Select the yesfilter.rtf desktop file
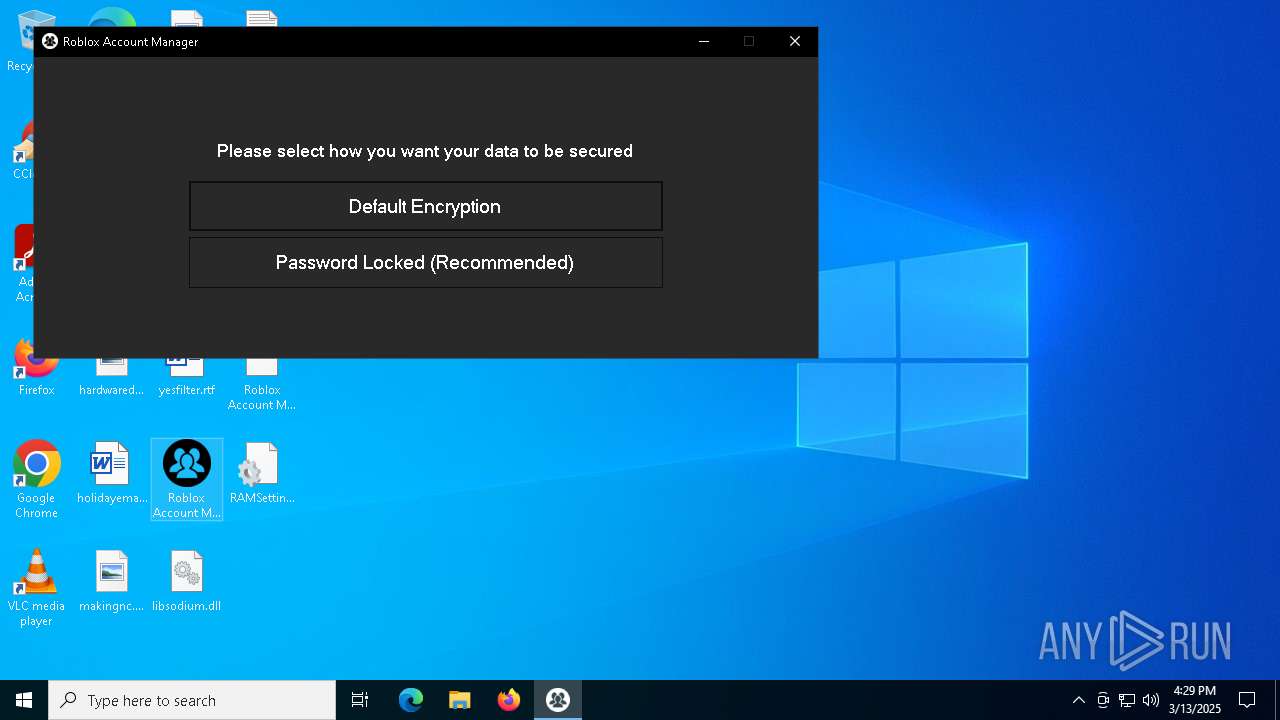Image resolution: width=1280 pixels, height=720 pixels. click(x=187, y=378)
